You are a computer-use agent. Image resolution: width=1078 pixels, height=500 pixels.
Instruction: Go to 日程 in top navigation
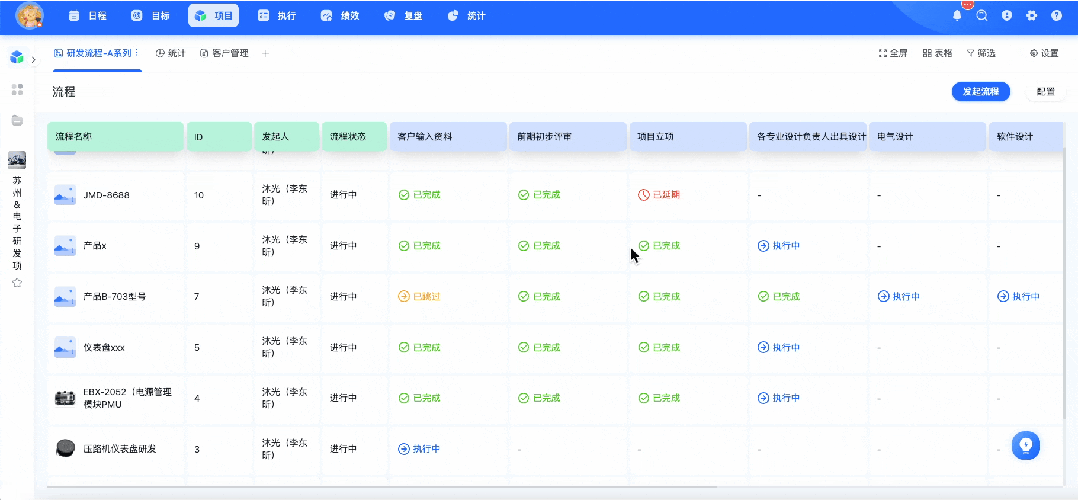[89, 15]
